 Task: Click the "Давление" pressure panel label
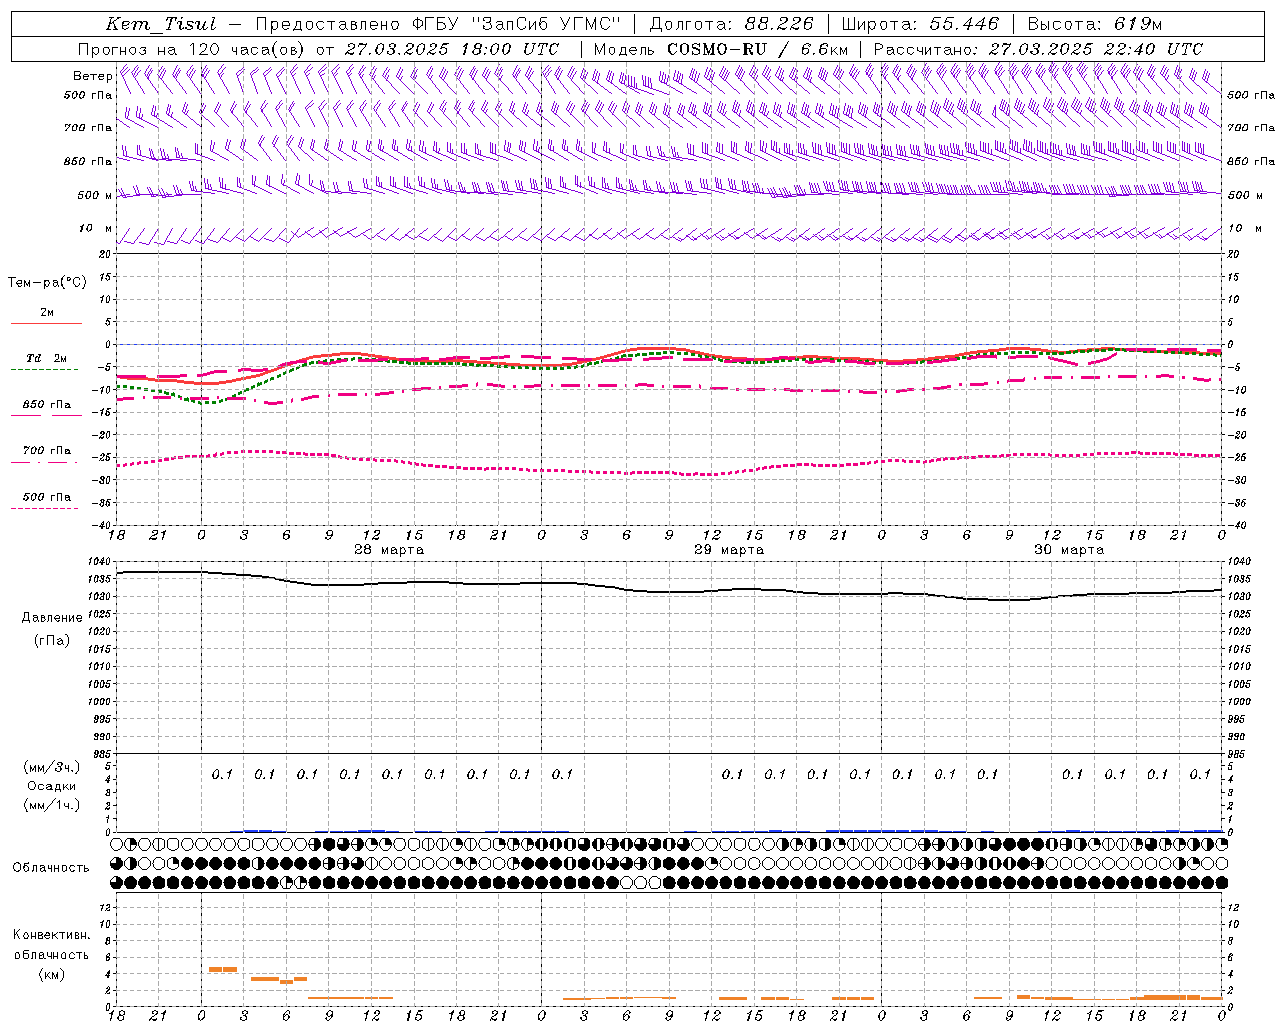click(52, 618)
